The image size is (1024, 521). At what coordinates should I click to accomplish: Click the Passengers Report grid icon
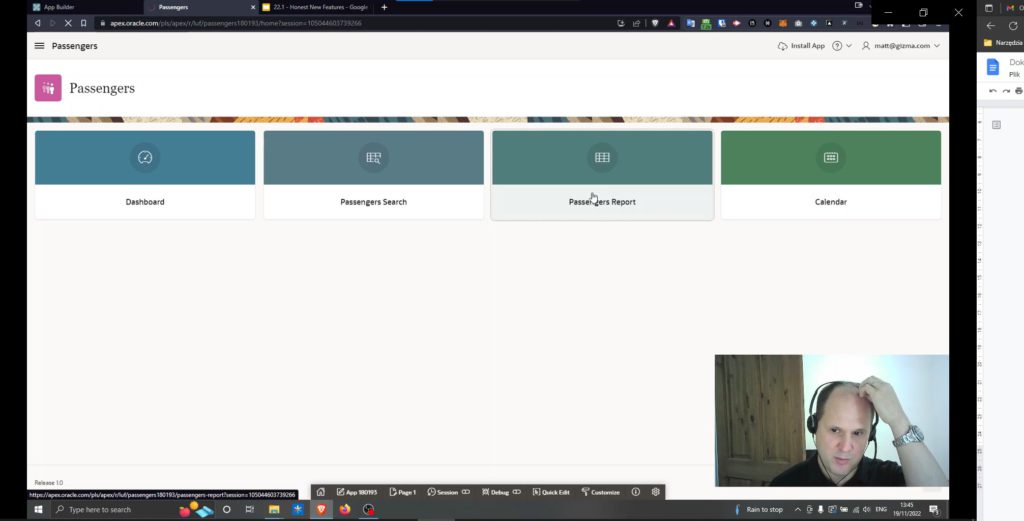pyautogui.click(x=602, y=157)
